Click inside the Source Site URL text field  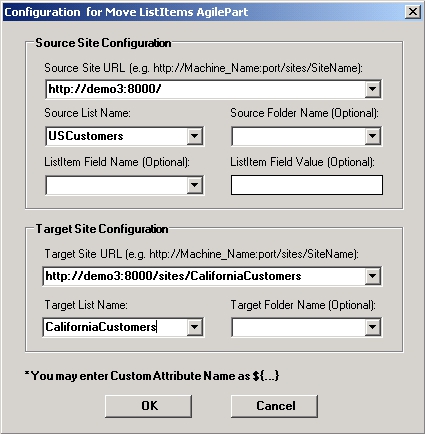[205, 89]
